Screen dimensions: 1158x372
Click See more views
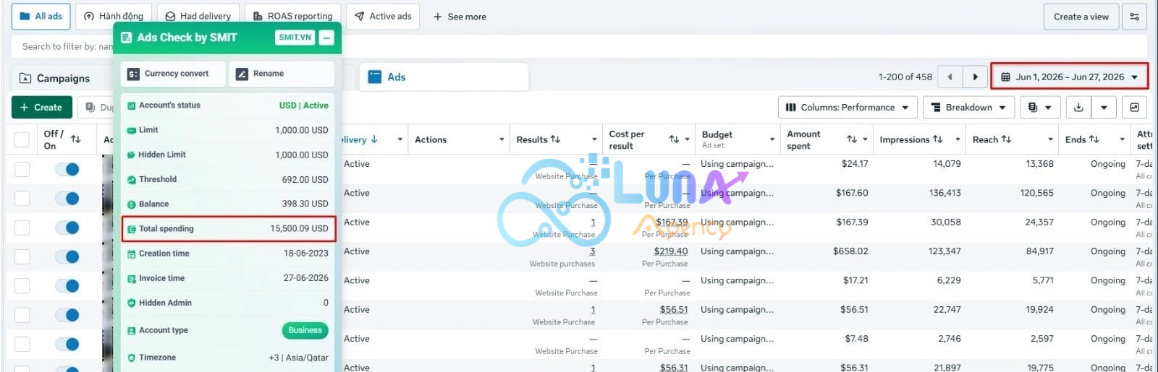459,16
